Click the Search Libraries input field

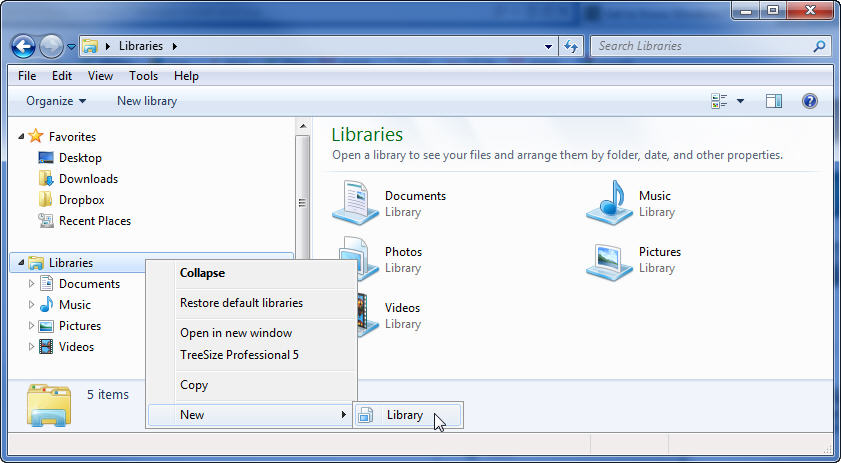pos(700,46)
